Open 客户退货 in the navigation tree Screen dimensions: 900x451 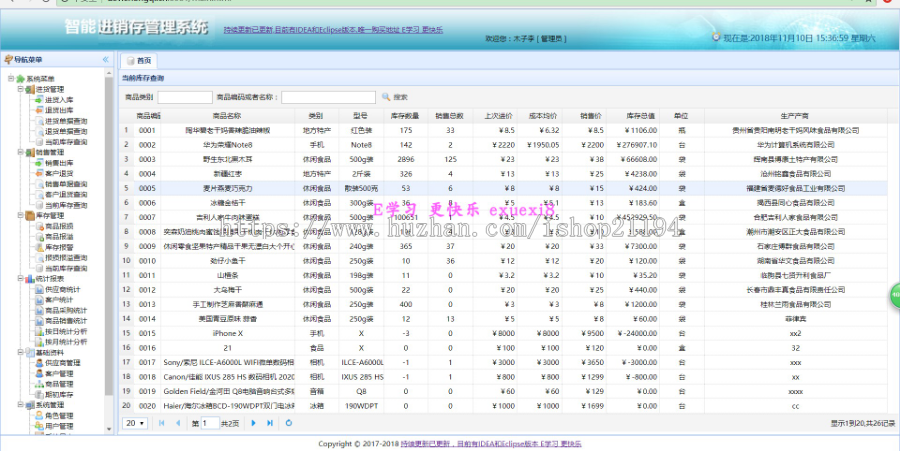(59, 173)
